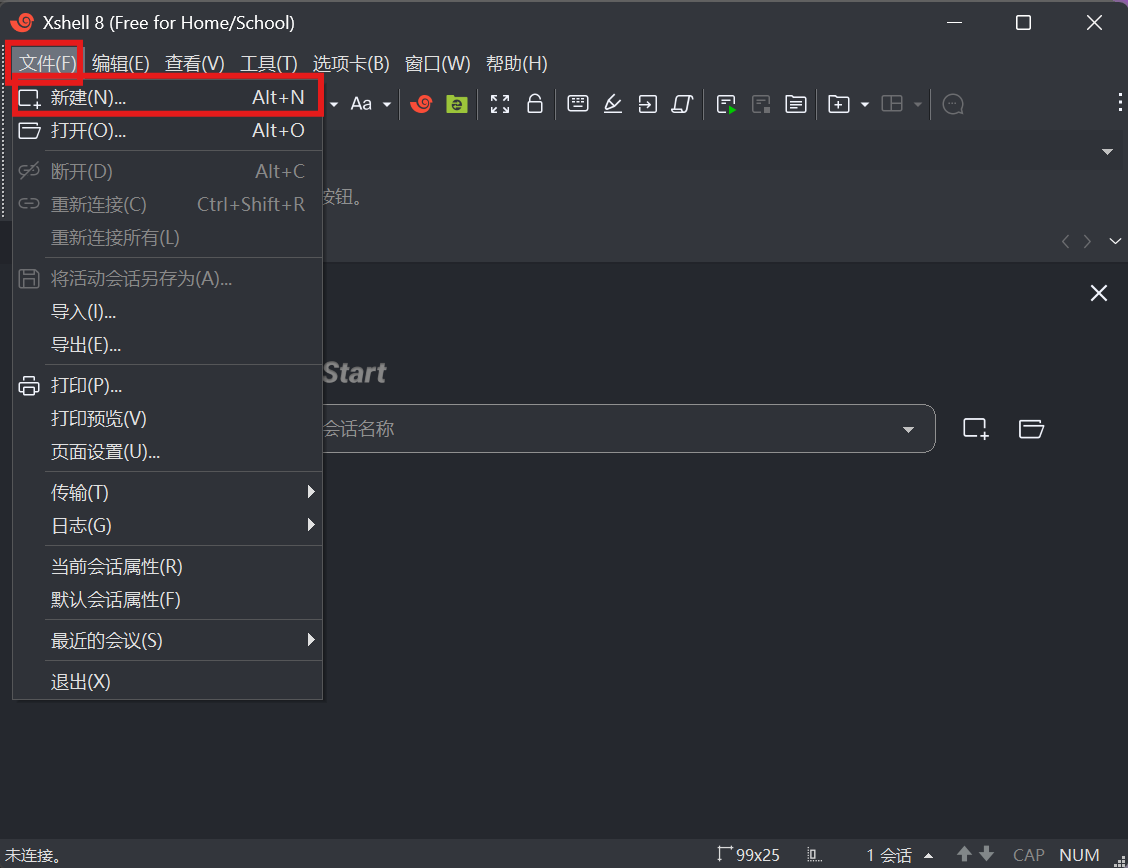
Task: Expand 最近的会议(S) recent sessions submenu
Action: 167,640
